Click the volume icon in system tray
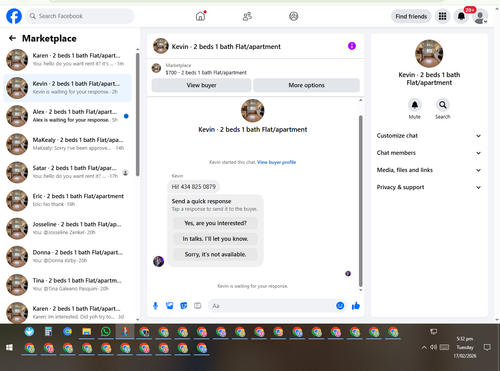 pyautogui.click(x=433, y=347)
